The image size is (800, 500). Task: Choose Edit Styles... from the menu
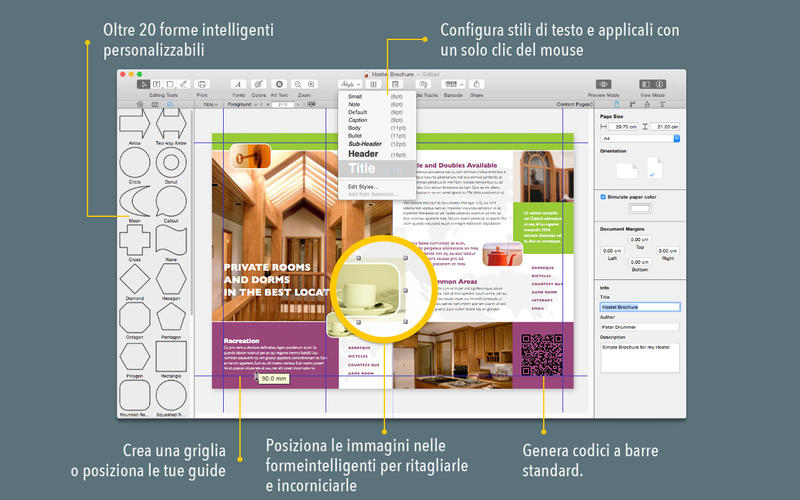coord(377,187)
